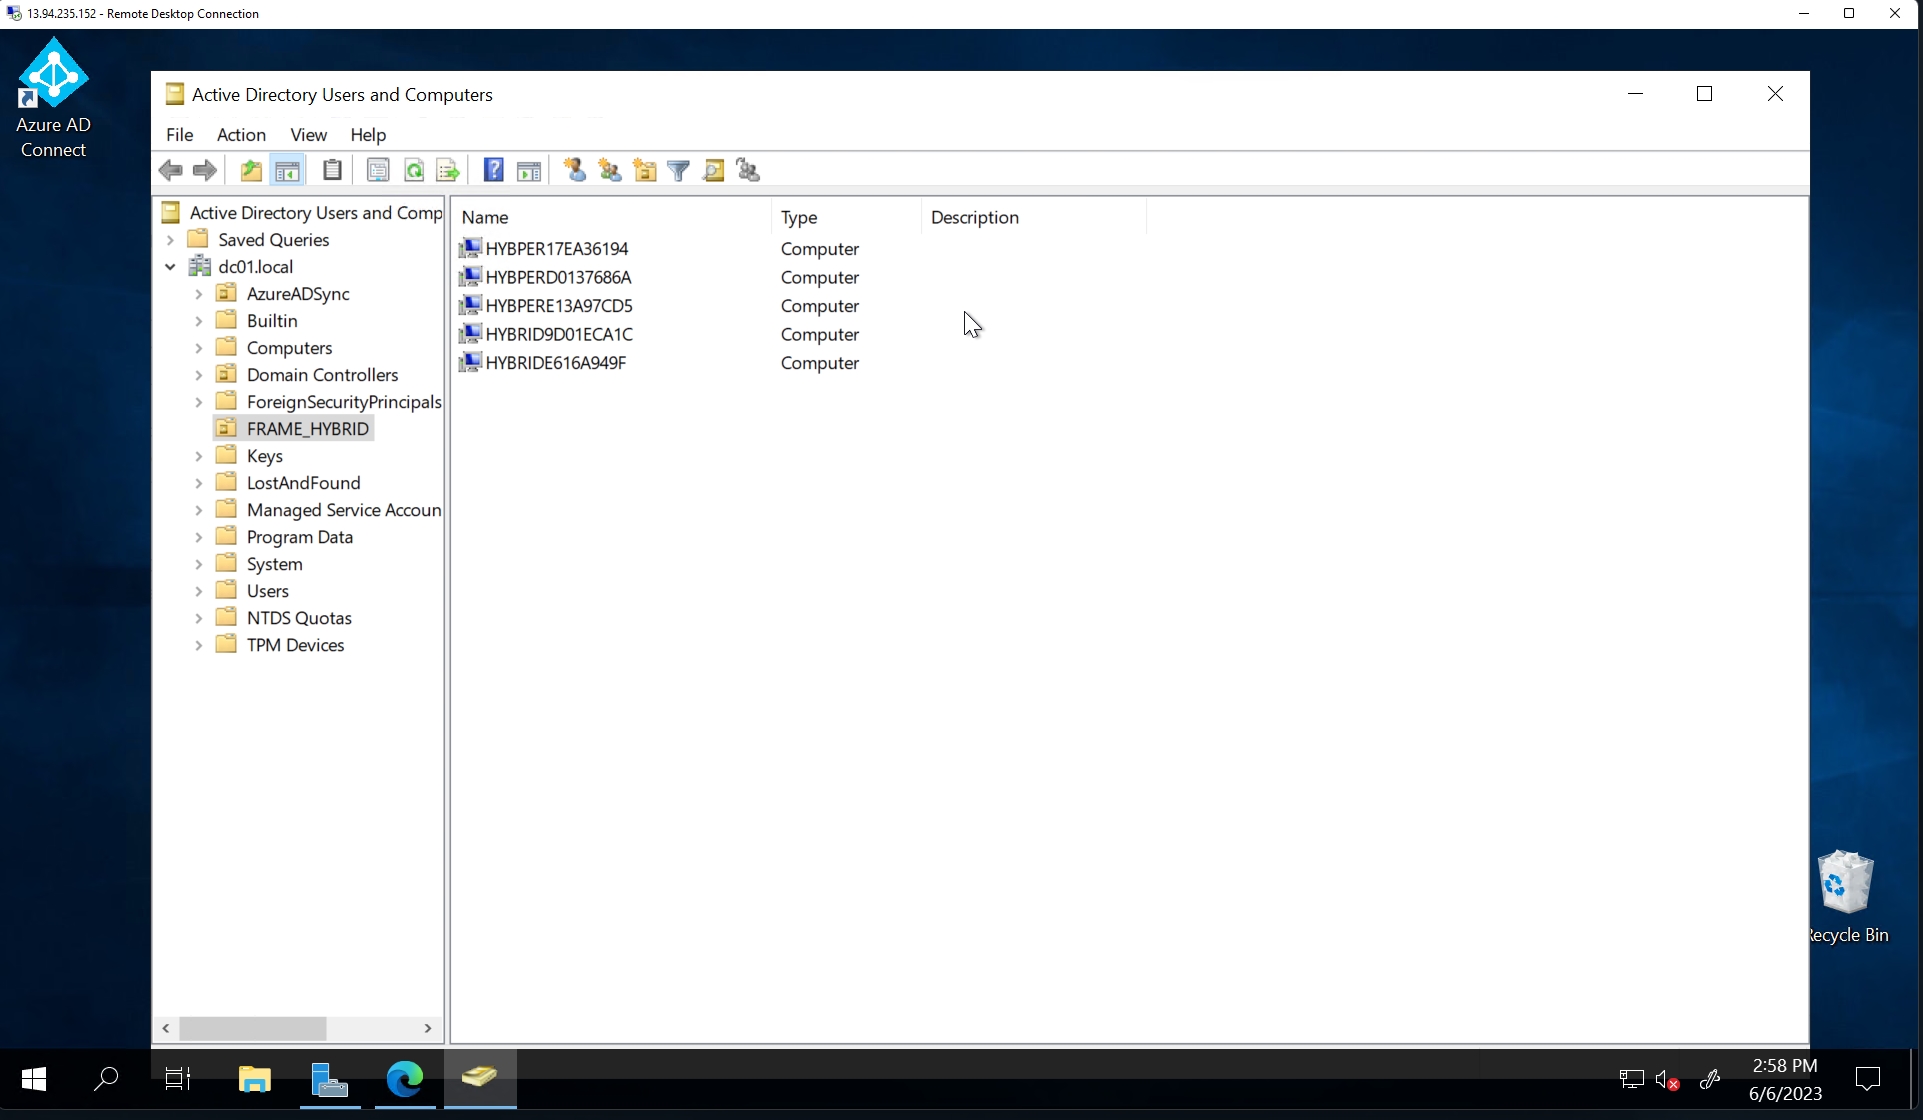1923x1120 pixels.
Task: Open the File menu
Action: point(180,135)
